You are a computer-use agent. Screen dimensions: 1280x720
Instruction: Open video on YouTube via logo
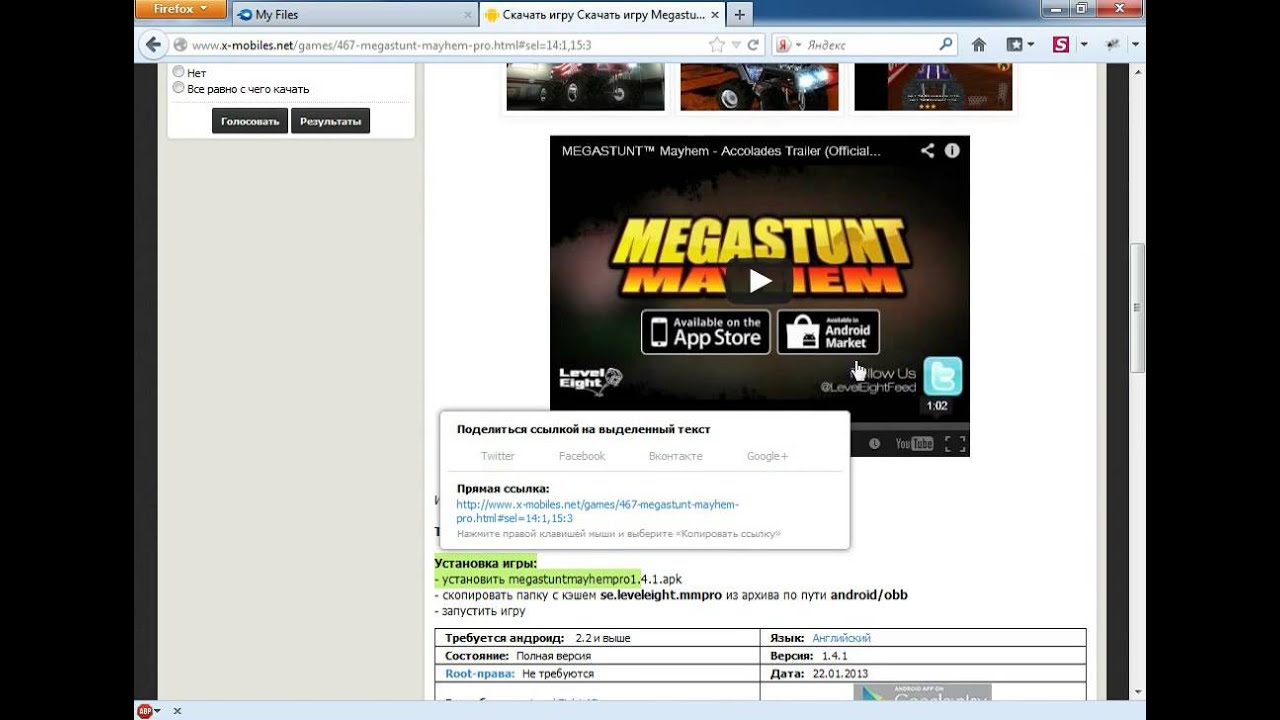[914, 443]
